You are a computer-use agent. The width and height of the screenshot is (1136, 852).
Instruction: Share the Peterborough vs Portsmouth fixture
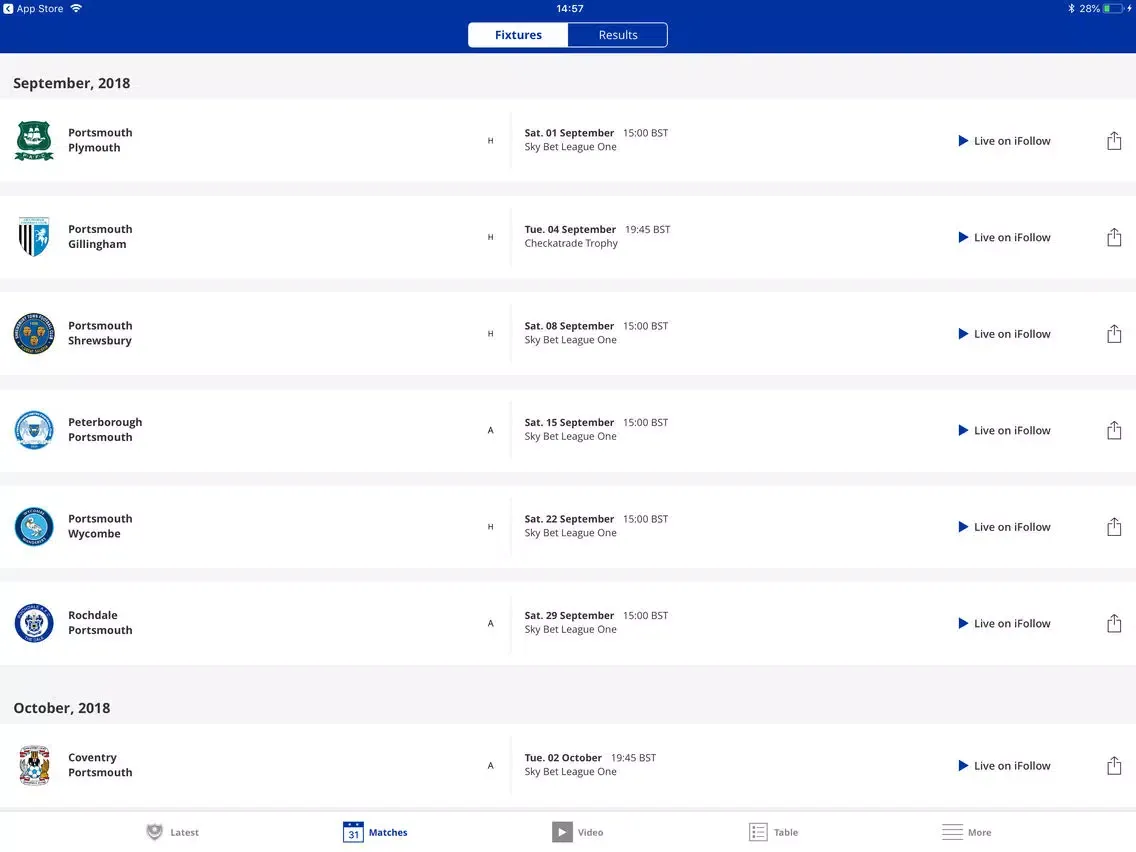(x=1114, y=430)
